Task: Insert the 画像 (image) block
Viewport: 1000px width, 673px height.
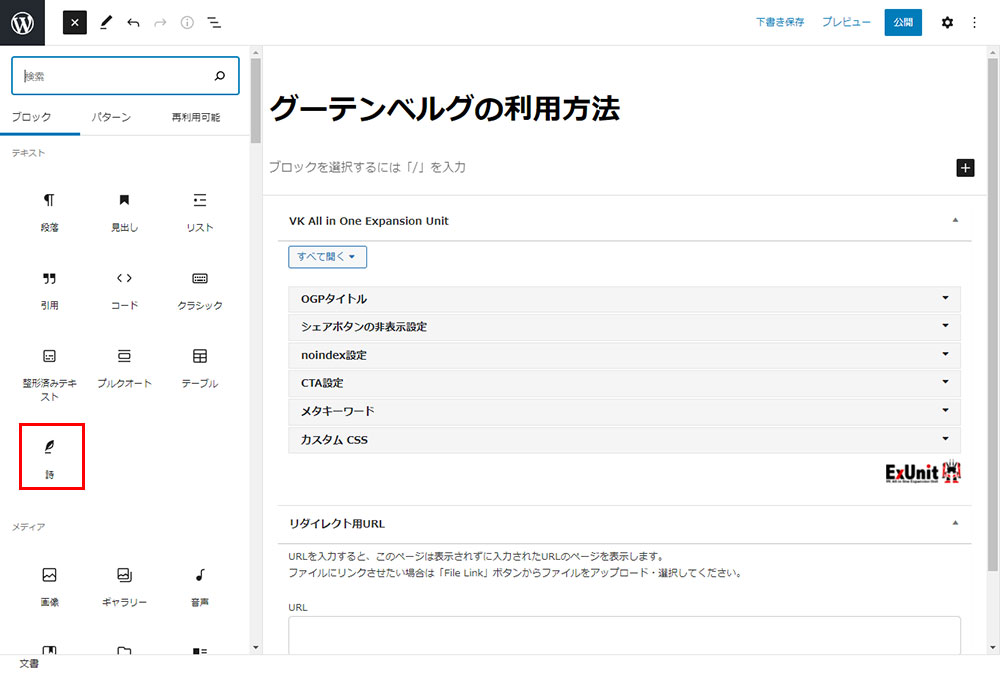Action: coord(49,586)
